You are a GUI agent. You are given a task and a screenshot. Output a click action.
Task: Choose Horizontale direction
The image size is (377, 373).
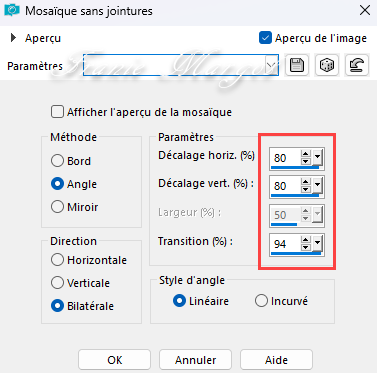tap(57, 260)
